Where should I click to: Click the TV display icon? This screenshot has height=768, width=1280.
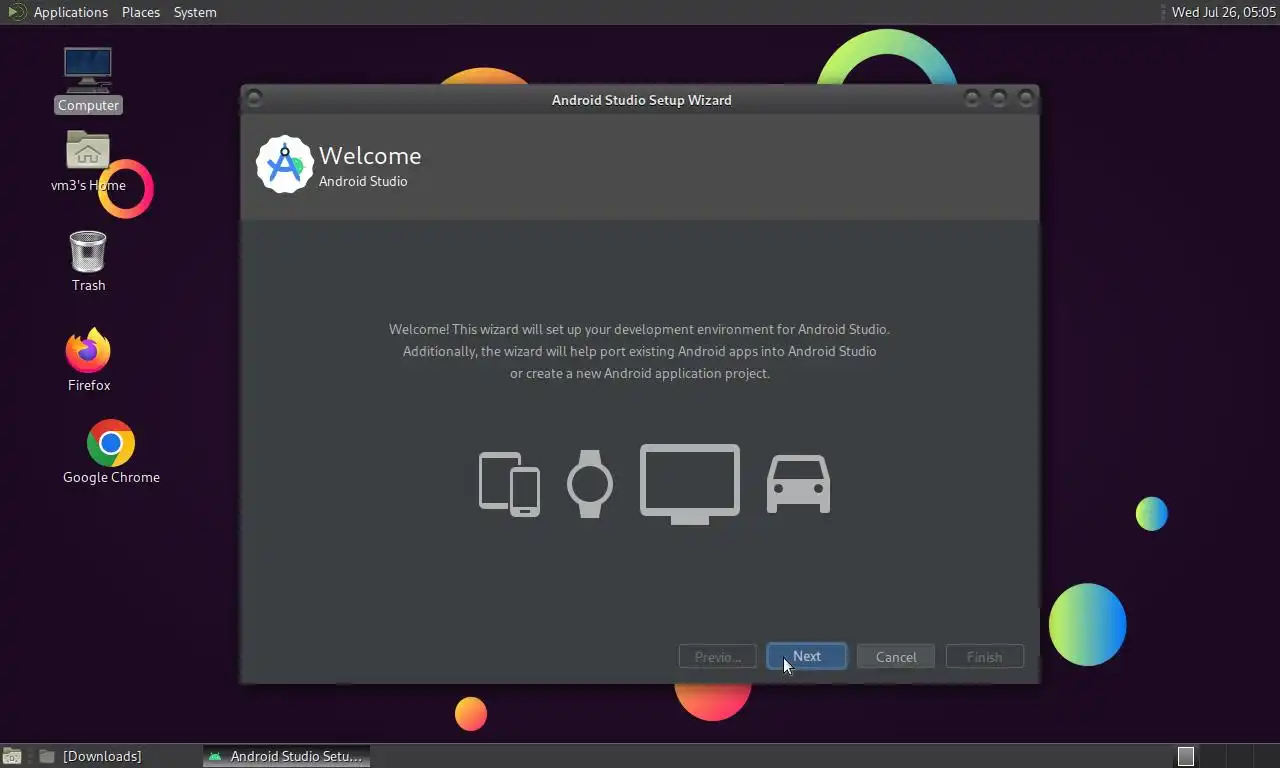coord(690,484)
